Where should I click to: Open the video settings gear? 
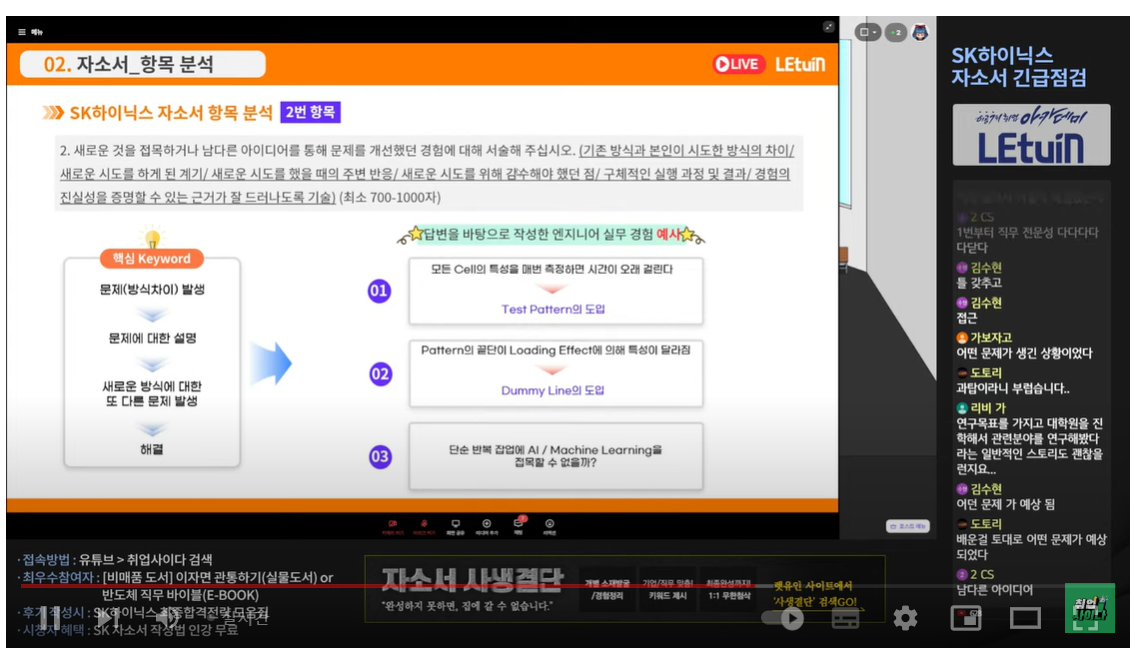[905, 618]
